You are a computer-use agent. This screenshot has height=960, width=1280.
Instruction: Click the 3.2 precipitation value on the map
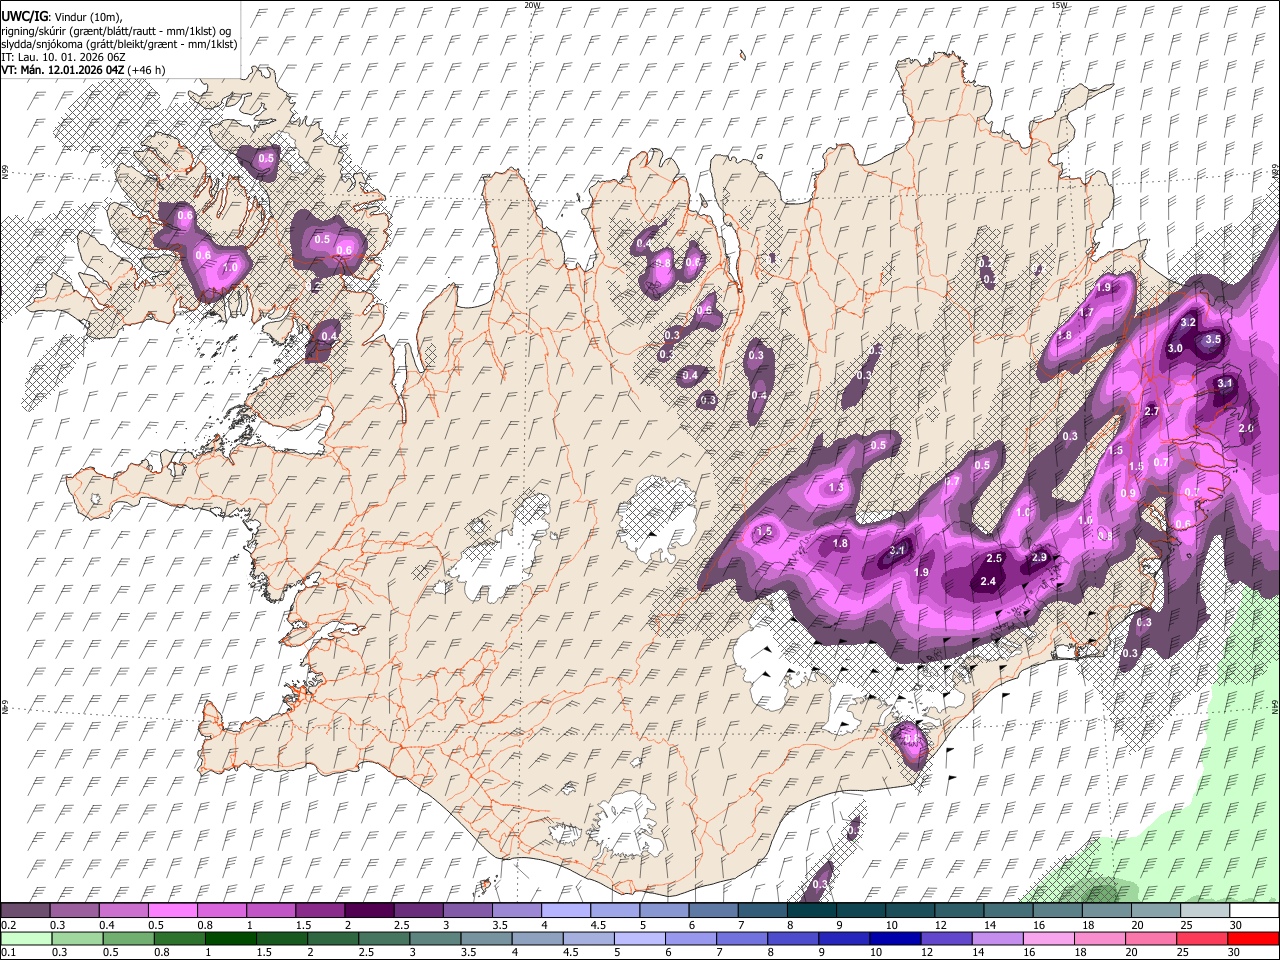[x=1188, y=323]
